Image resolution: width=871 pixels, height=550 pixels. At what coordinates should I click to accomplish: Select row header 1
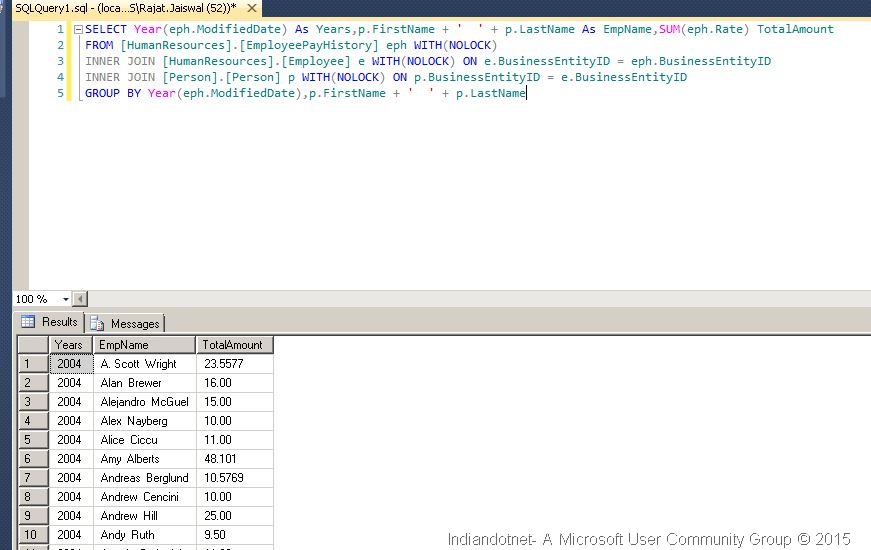tap(33, 364)
